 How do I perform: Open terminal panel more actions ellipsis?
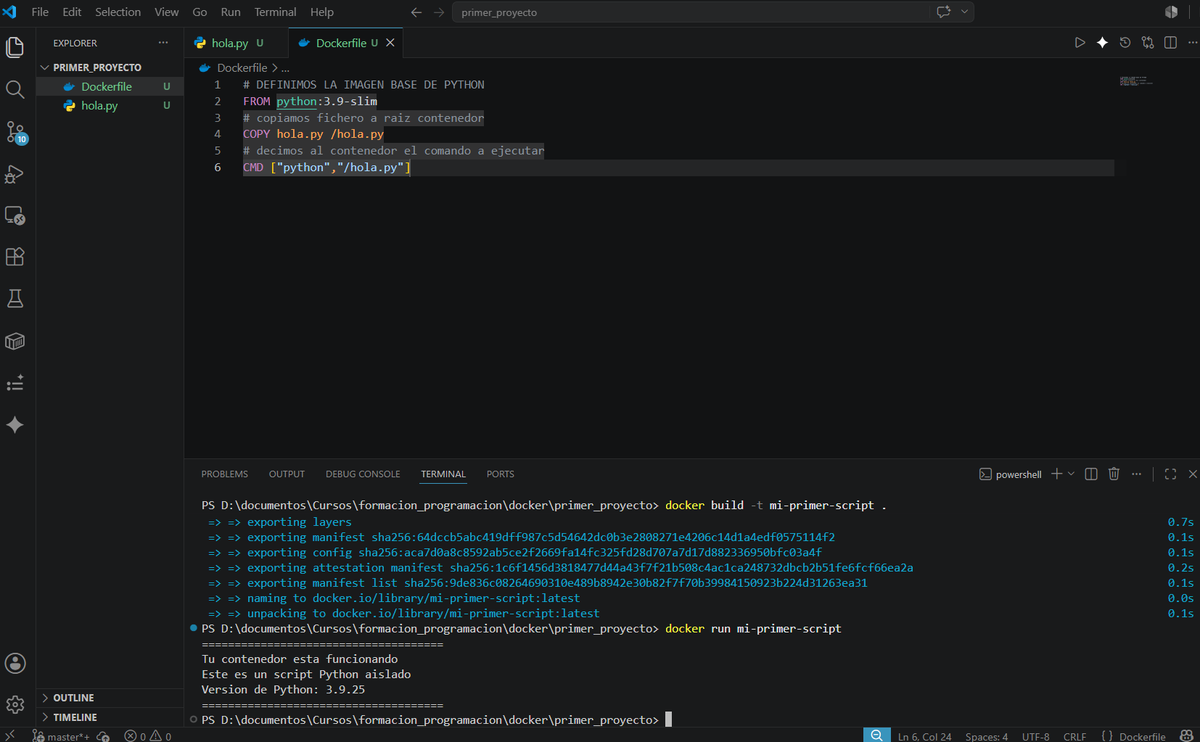click(1136, 474)
